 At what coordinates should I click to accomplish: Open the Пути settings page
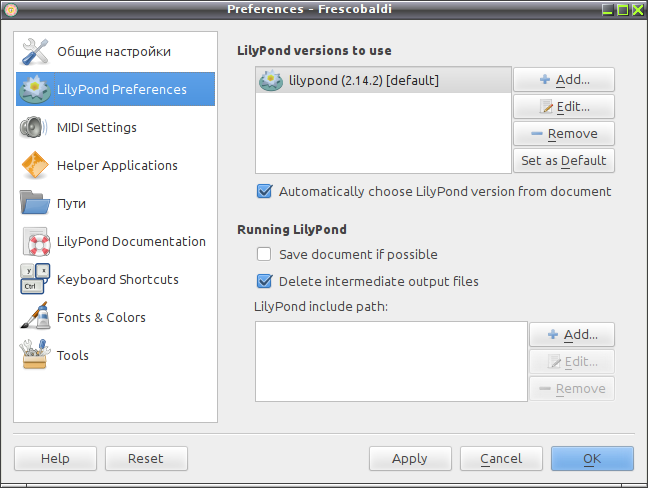tap(115, 203)
